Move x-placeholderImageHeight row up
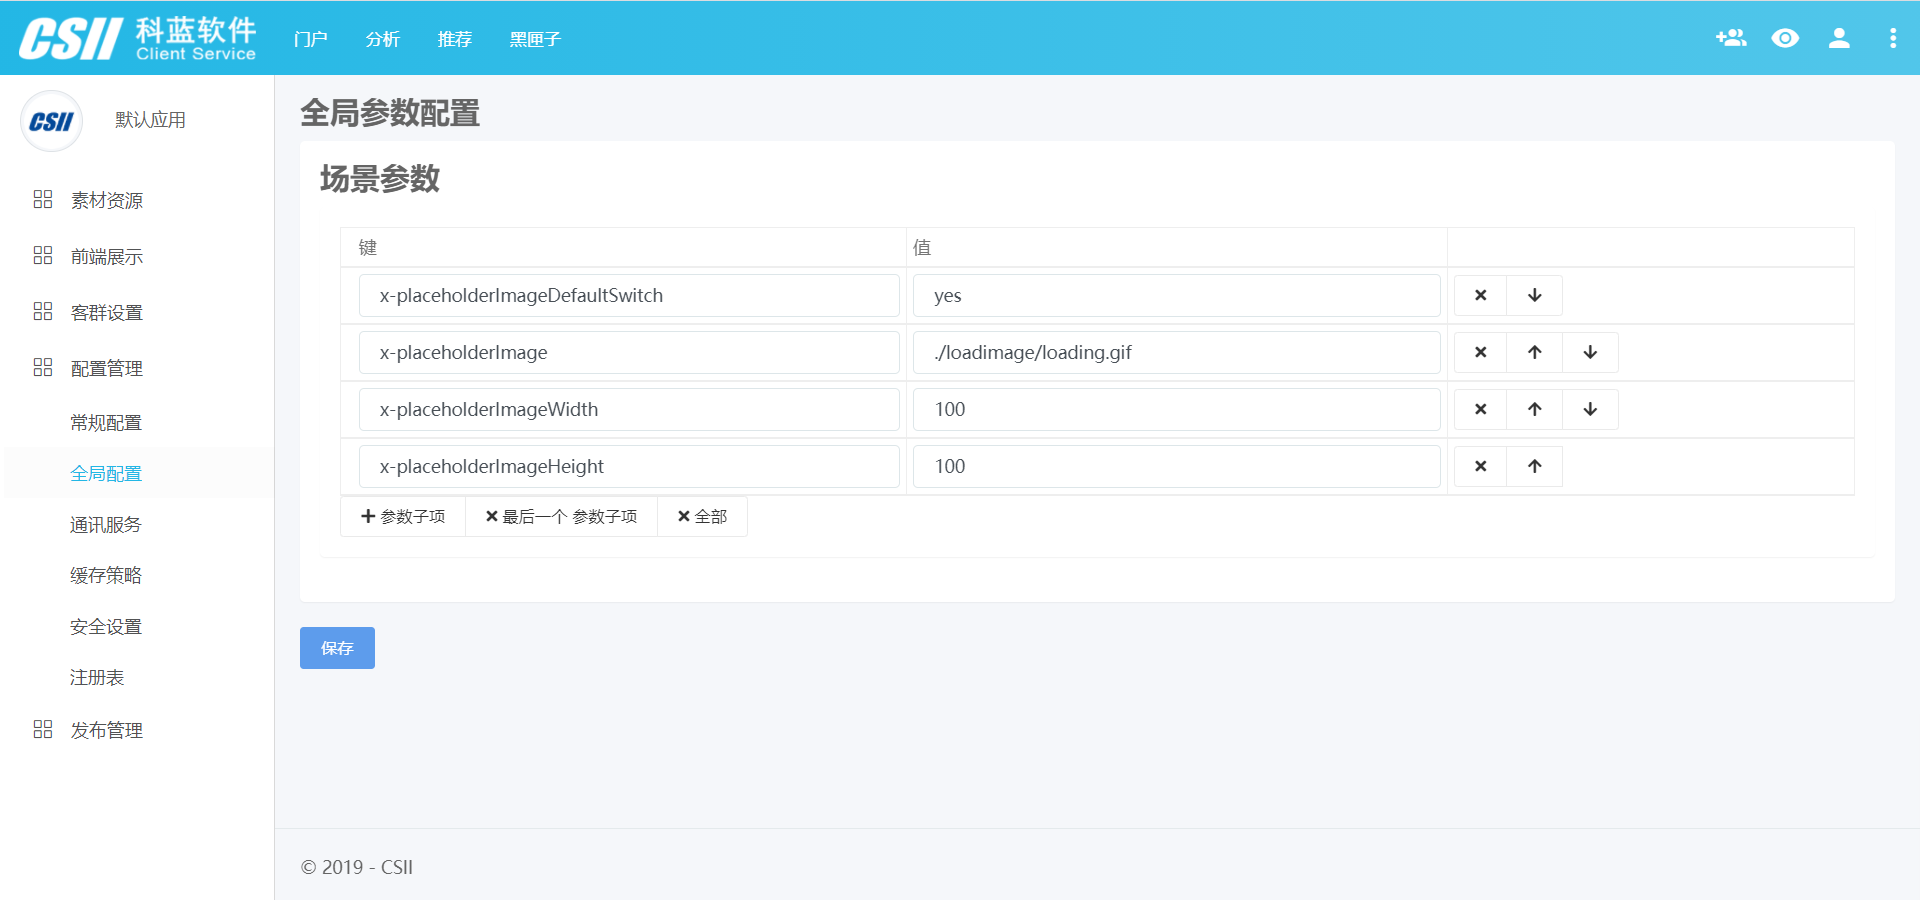This screenshot has width=1920, height=900. pos(1535,466)
